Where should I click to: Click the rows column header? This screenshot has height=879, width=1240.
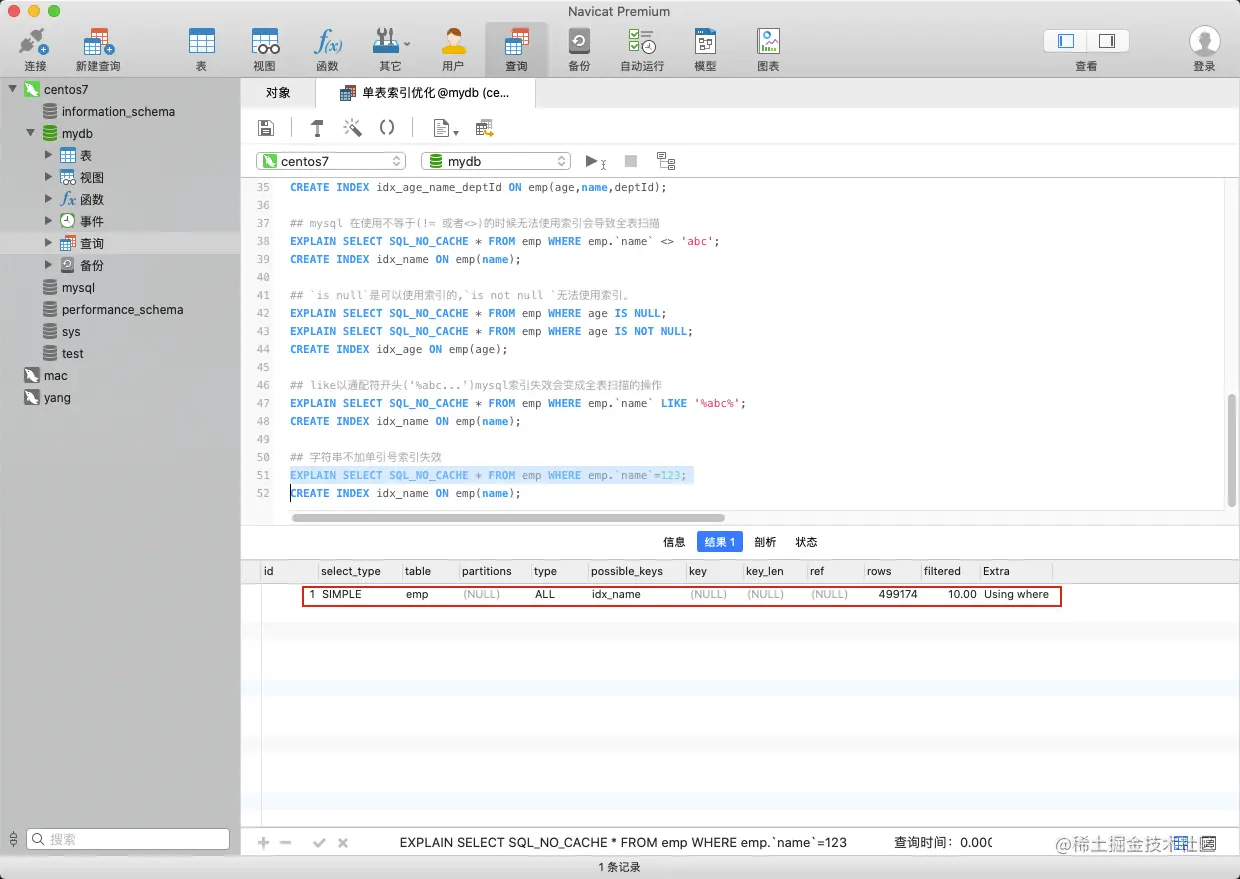pos(892,571)
